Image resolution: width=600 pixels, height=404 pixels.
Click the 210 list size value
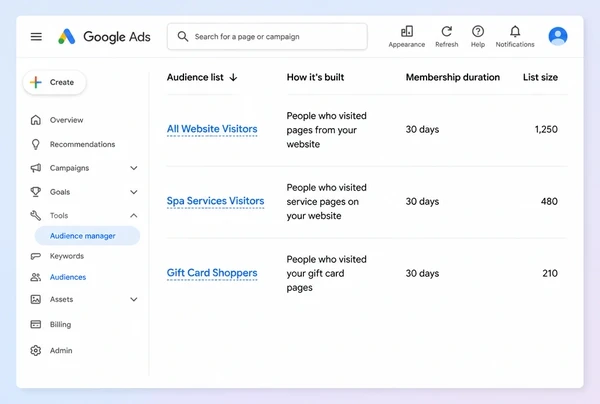tap(550, 273)
